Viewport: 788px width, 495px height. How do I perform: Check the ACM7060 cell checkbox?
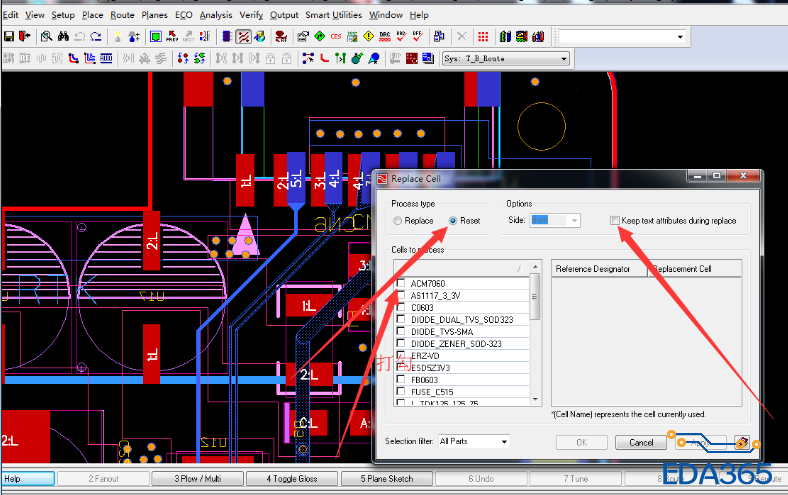point(401,284)
